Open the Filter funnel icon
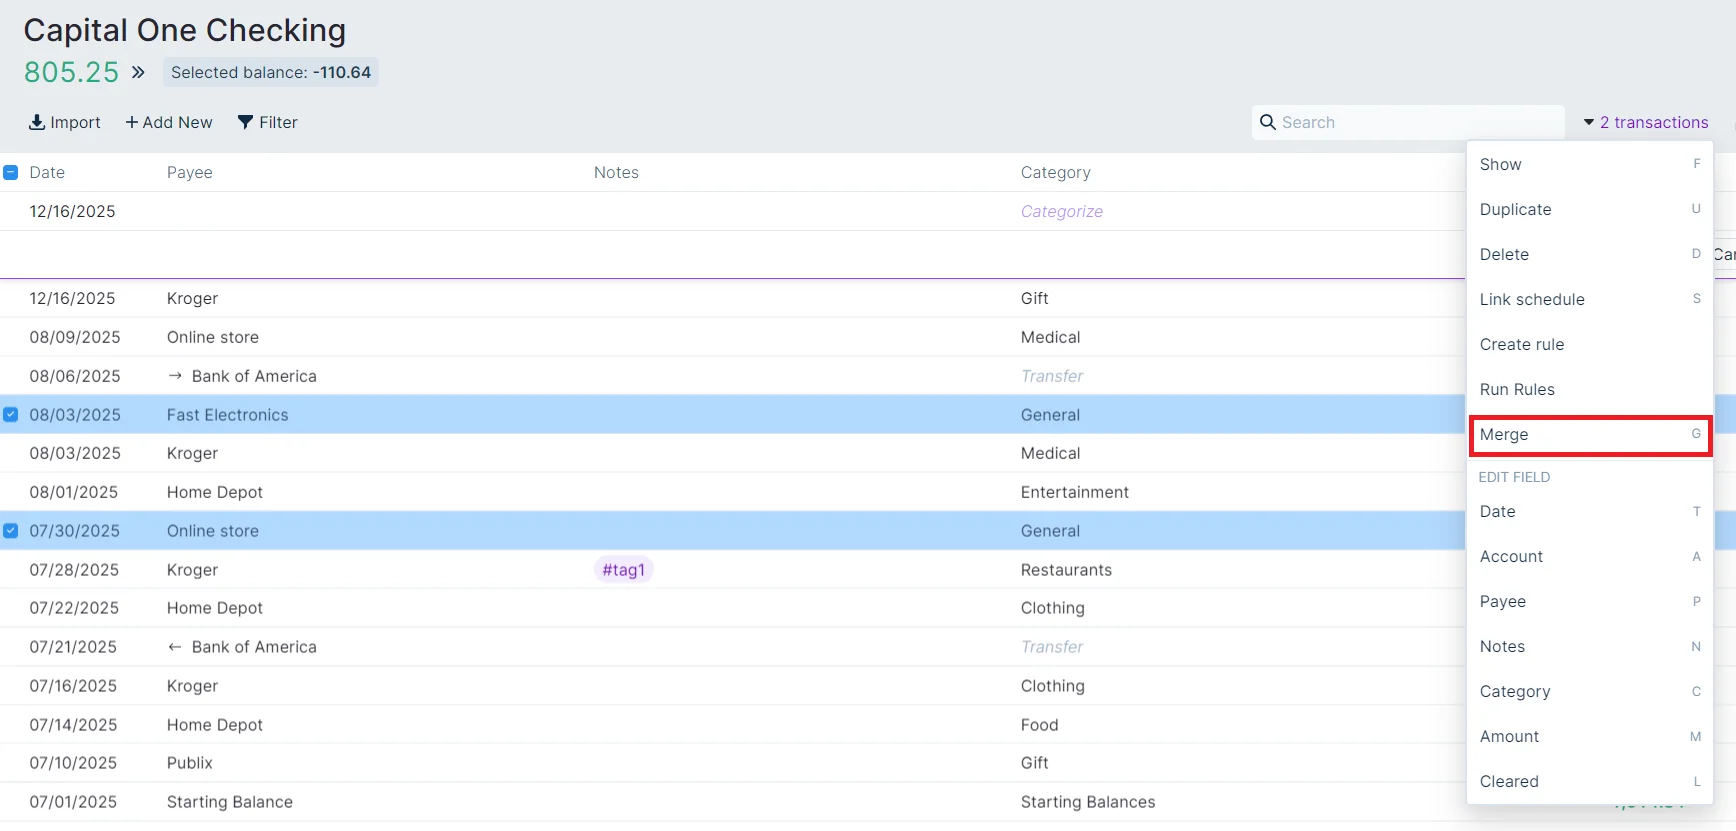This screenshot has height=831, width=1736. click(245, 122)
